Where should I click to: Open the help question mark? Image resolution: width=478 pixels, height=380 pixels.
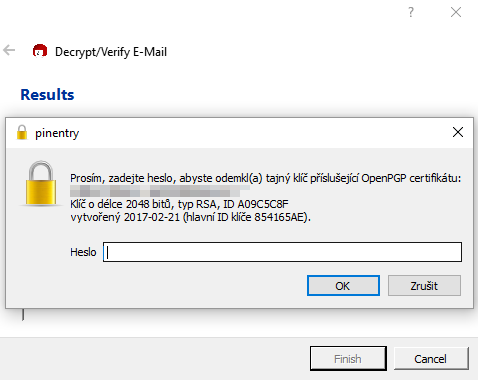coord(411,12)
